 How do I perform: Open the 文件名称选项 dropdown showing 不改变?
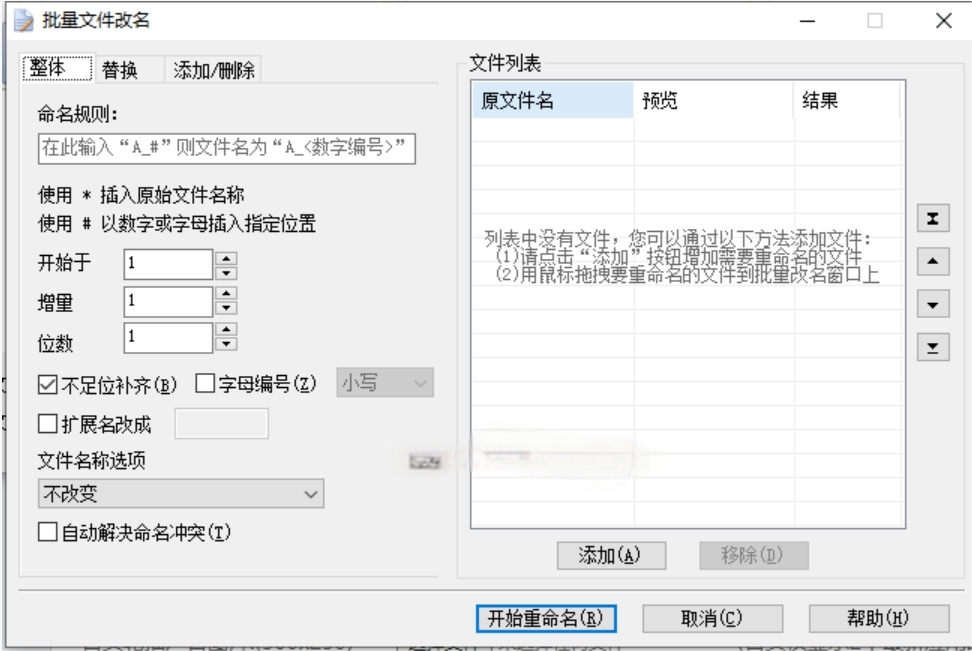pyautogui.click(x=180, y=492)
